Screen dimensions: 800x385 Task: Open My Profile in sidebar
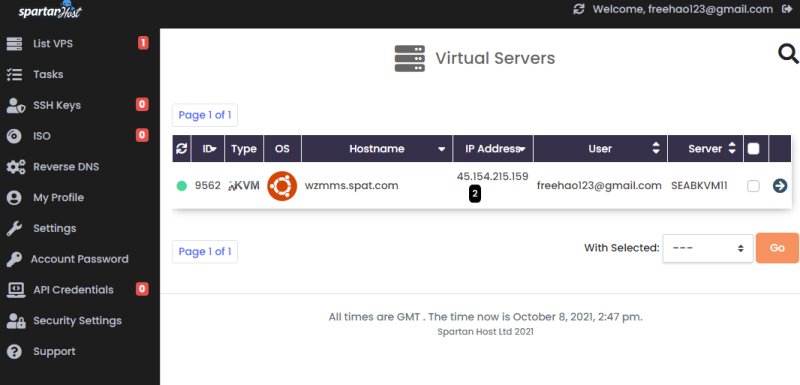click(59, 197)
